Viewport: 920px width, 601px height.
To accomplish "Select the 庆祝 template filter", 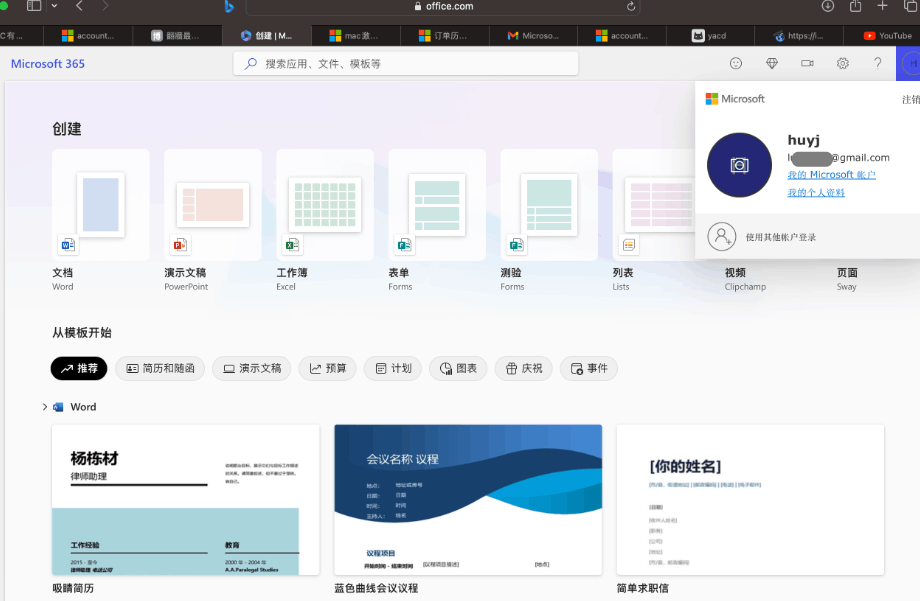I will (523, 369).
